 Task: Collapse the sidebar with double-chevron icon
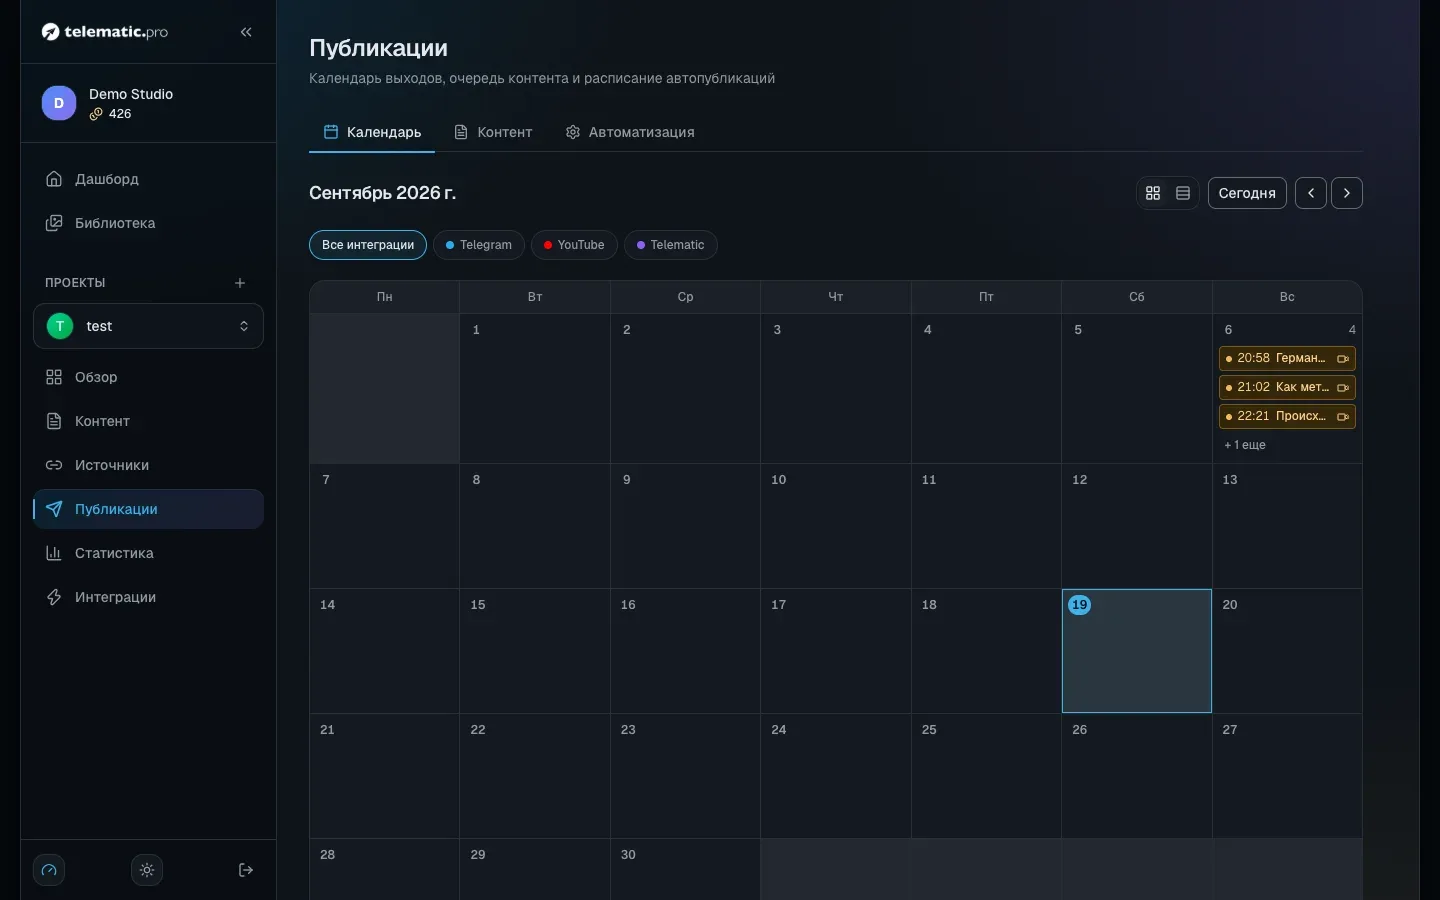pos(246,32)
